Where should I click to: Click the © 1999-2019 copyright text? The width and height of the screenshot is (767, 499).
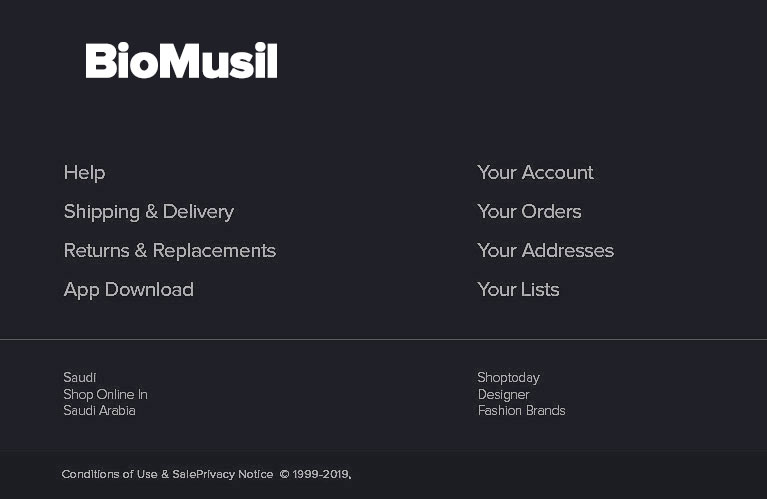pyautogui.click(x=315, y=474)
